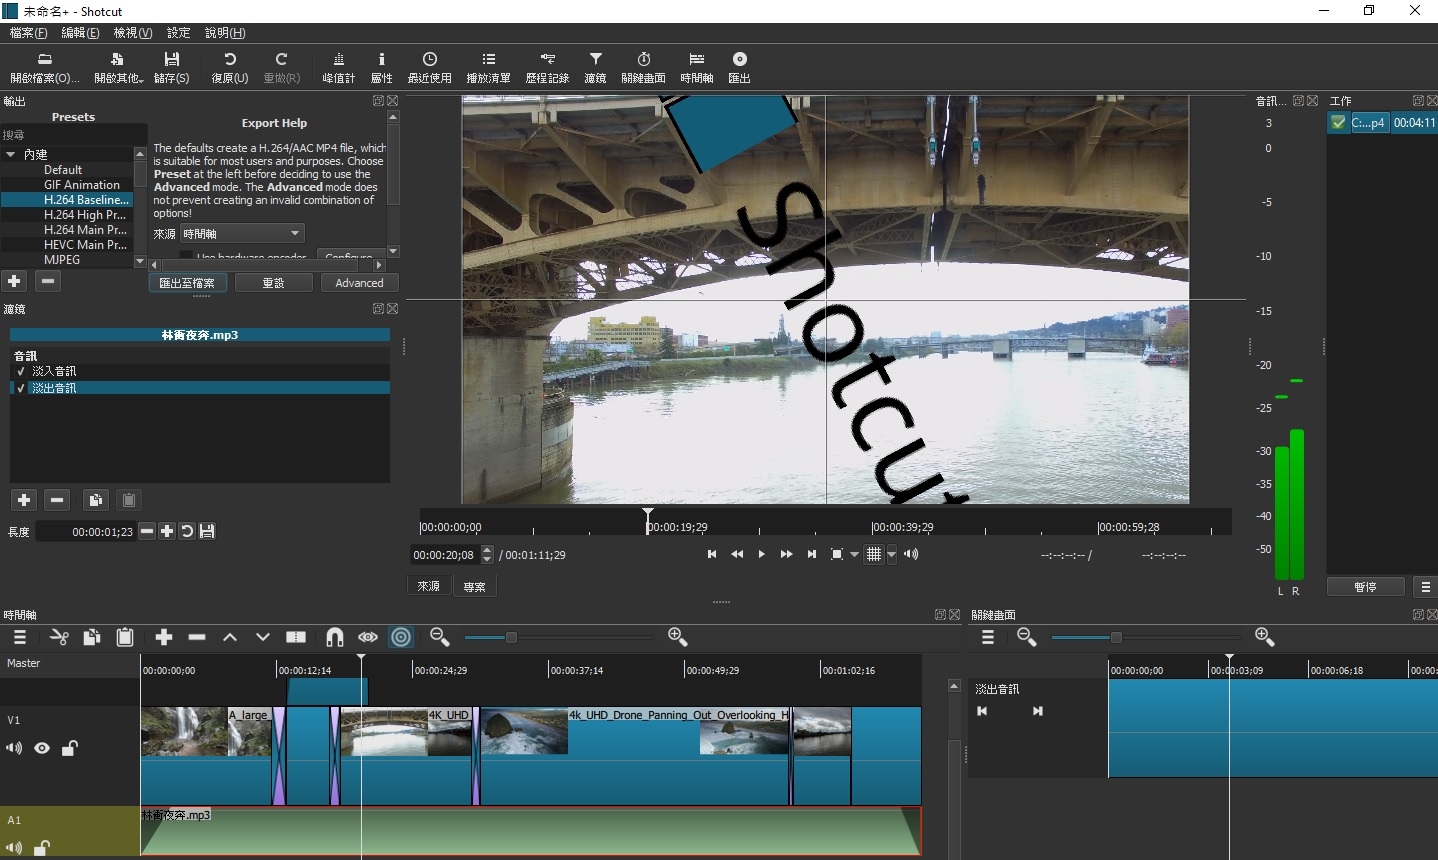
Task: Uncheck the 淡出音訊 filter checkbox
Action: 21,388
